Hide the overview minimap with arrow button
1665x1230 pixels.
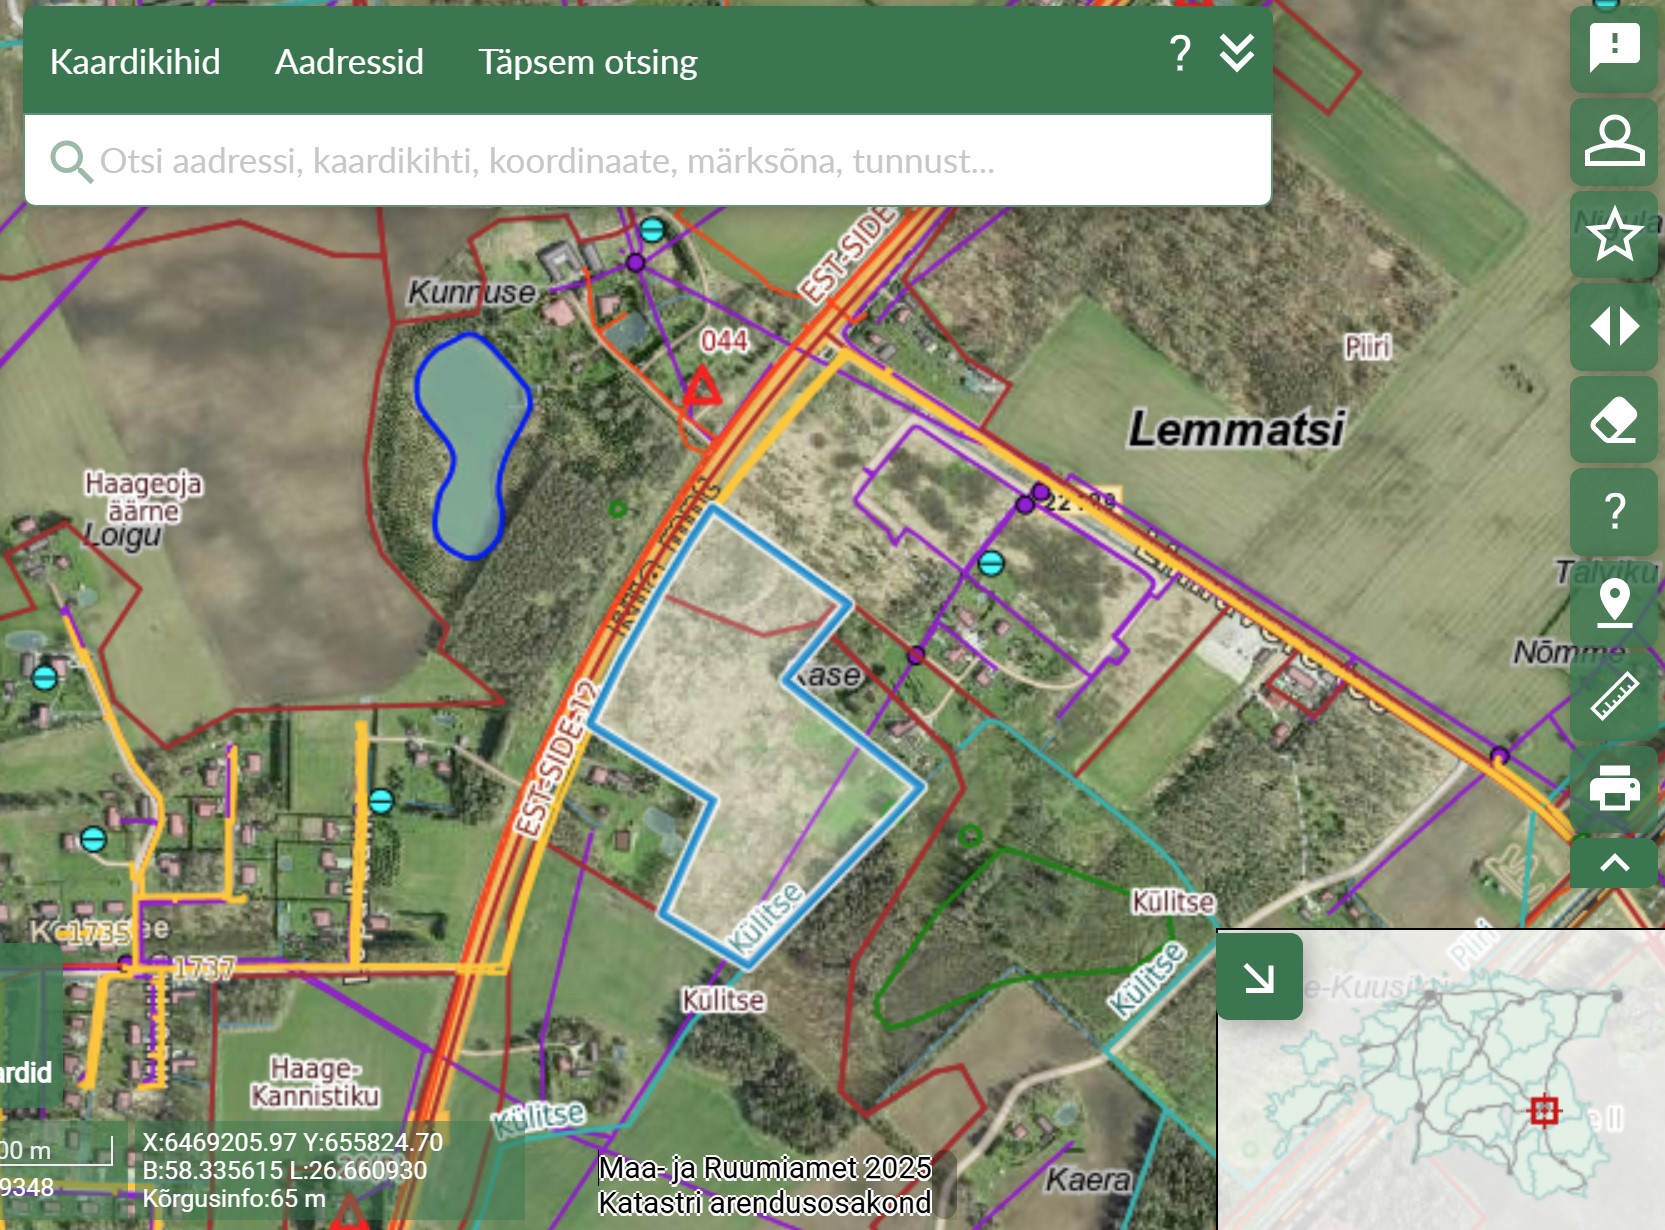1259,977
